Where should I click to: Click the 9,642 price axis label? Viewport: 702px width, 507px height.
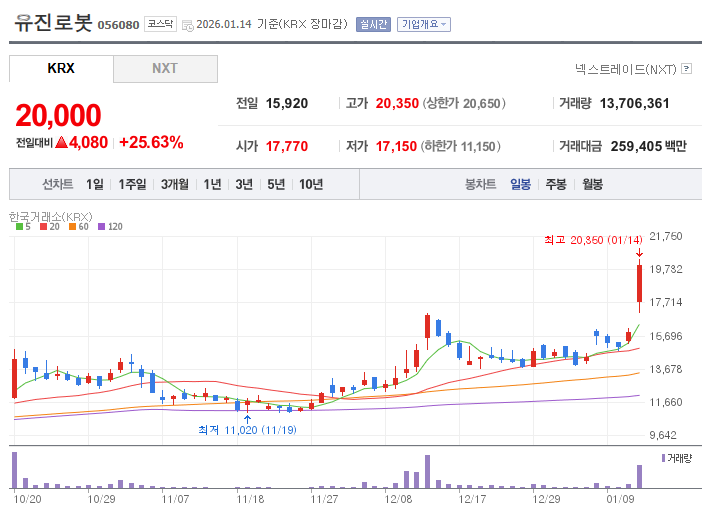click(663, 435)
